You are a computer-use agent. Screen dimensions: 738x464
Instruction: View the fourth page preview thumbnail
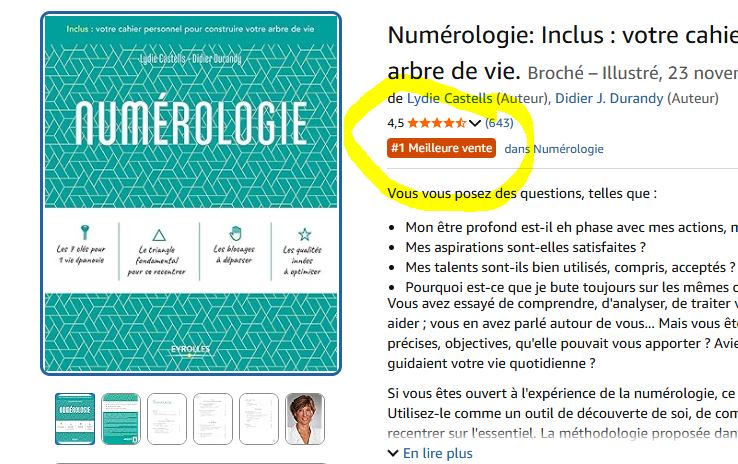click(213, 419)
